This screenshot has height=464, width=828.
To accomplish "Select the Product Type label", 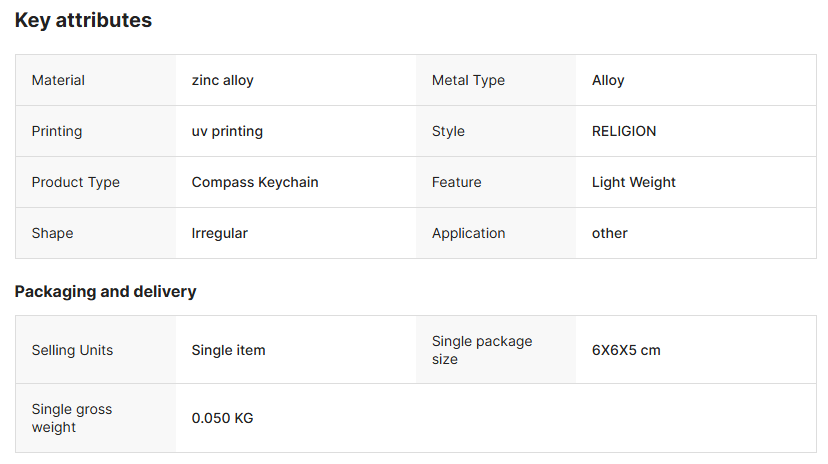I will (x=75, y=182).
